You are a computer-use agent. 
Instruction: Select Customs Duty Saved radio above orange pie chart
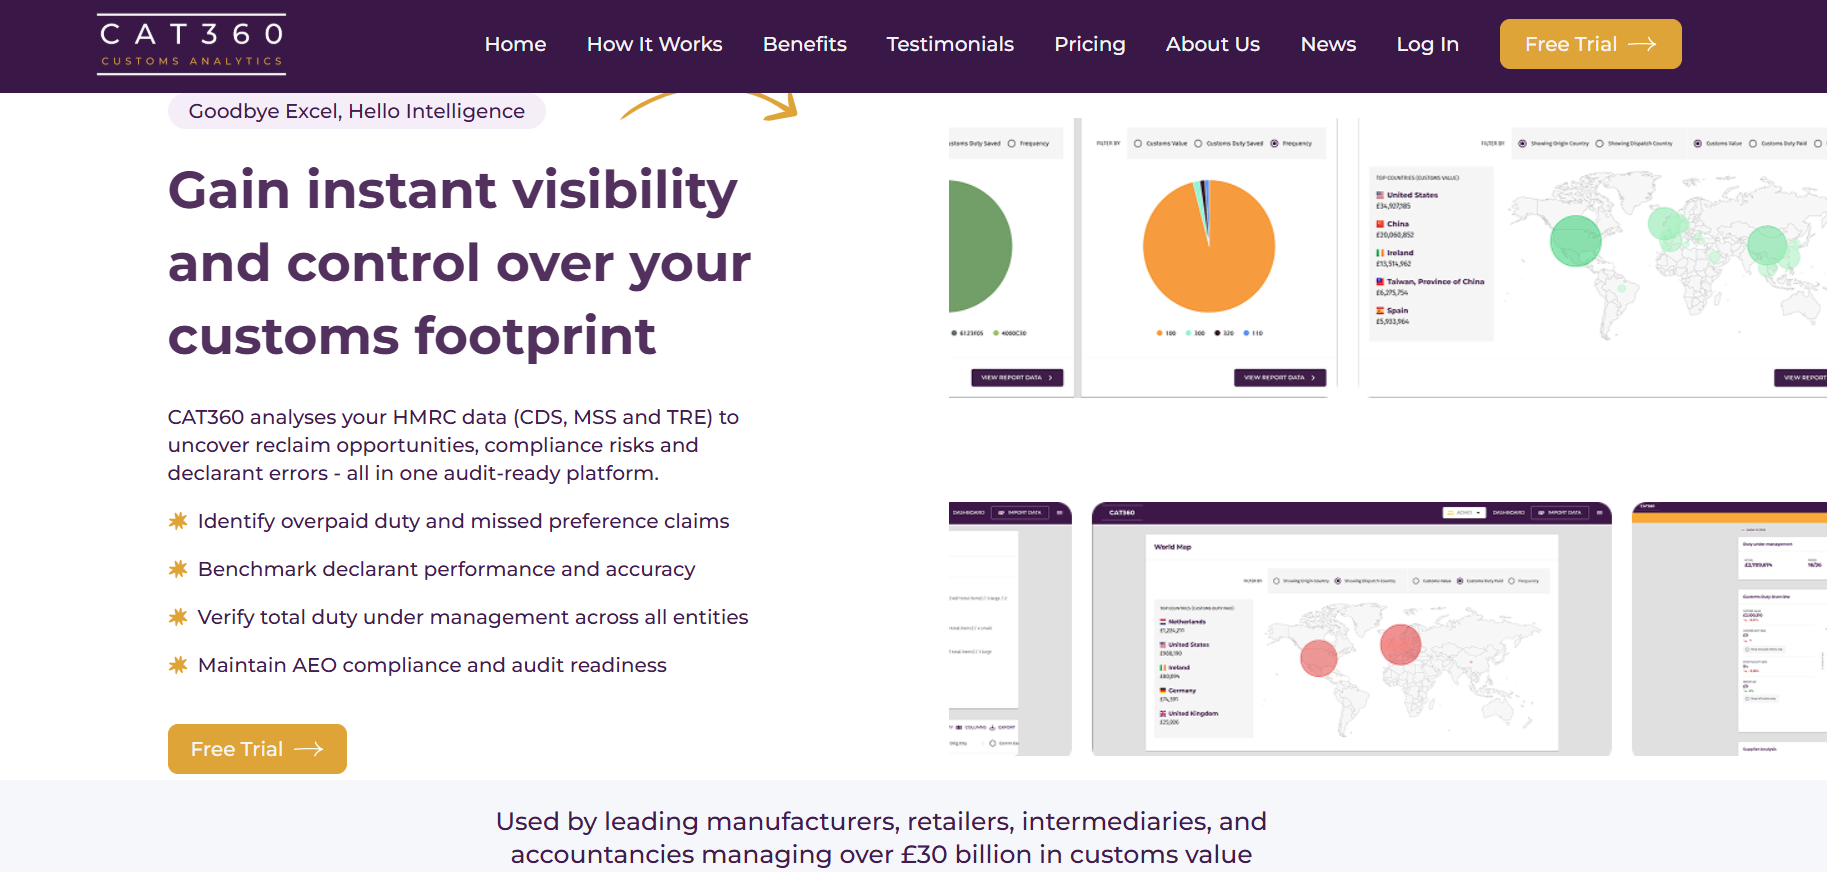1198,144
